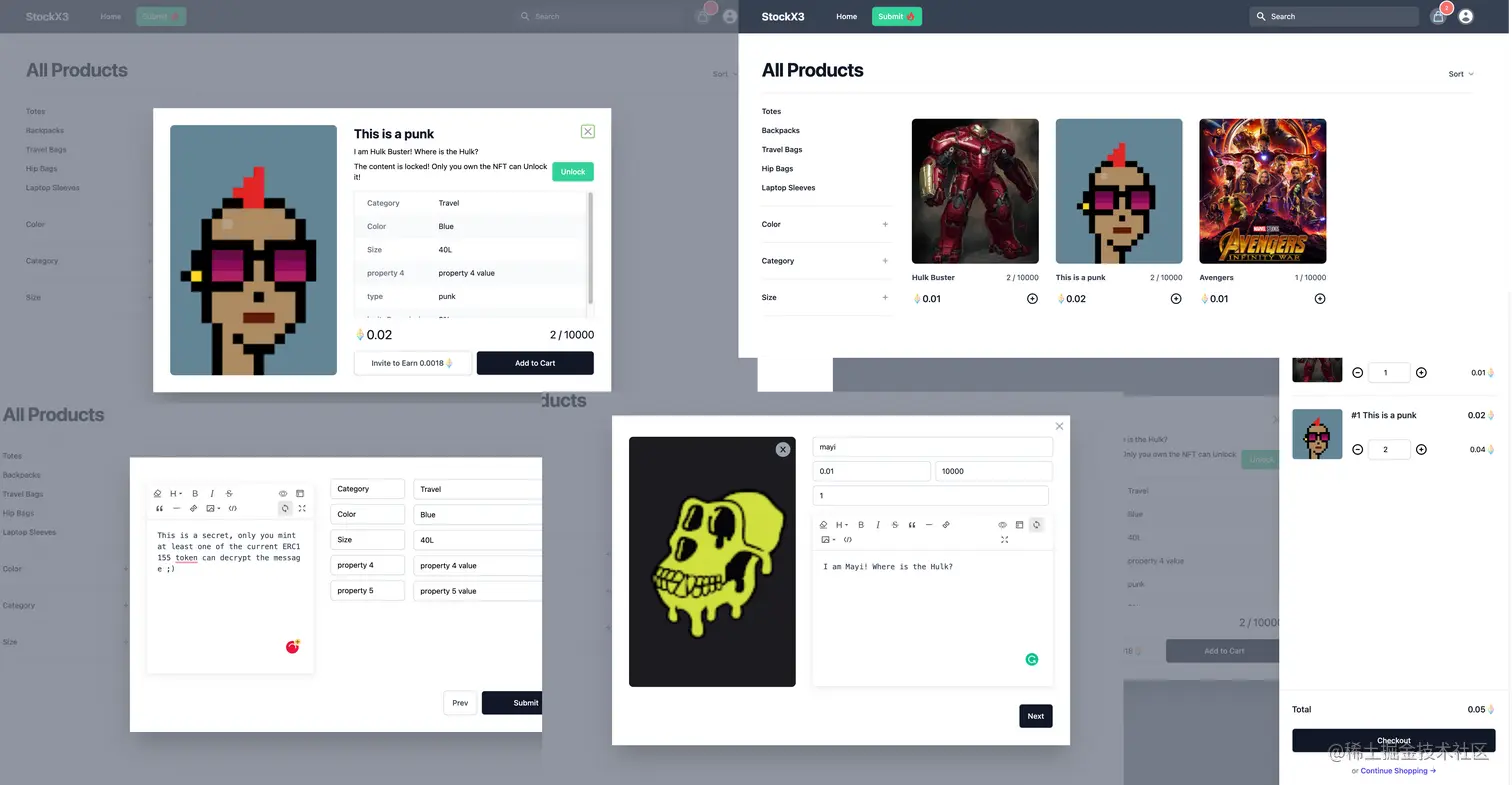This screenshot has width=1512, height=785.
Task: Click the dark Add to Cart button in the punk dialog
Action: coord(535,363)
